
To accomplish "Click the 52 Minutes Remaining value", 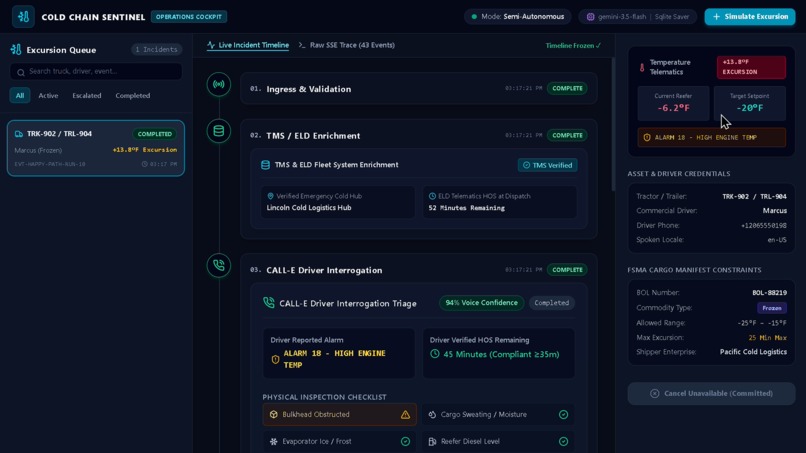I will 467,208.
